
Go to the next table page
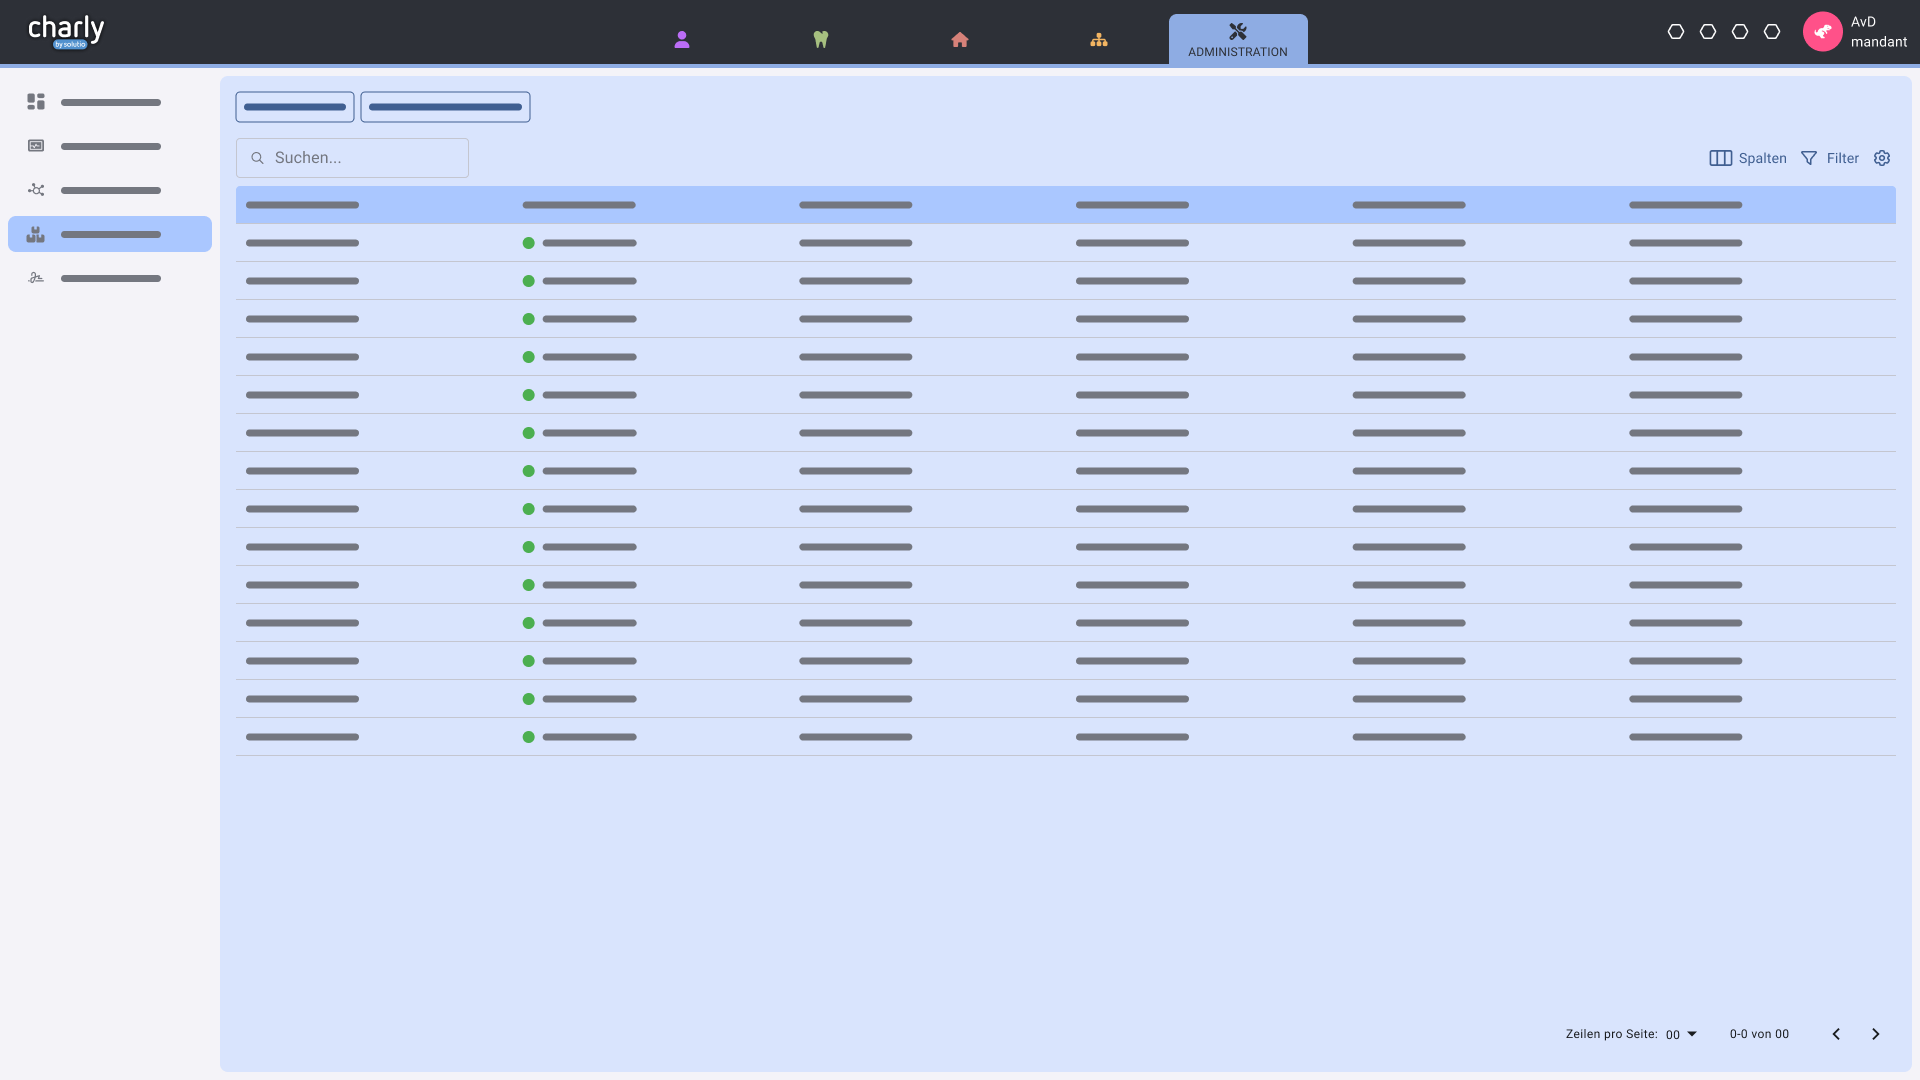[1876, 1034]
